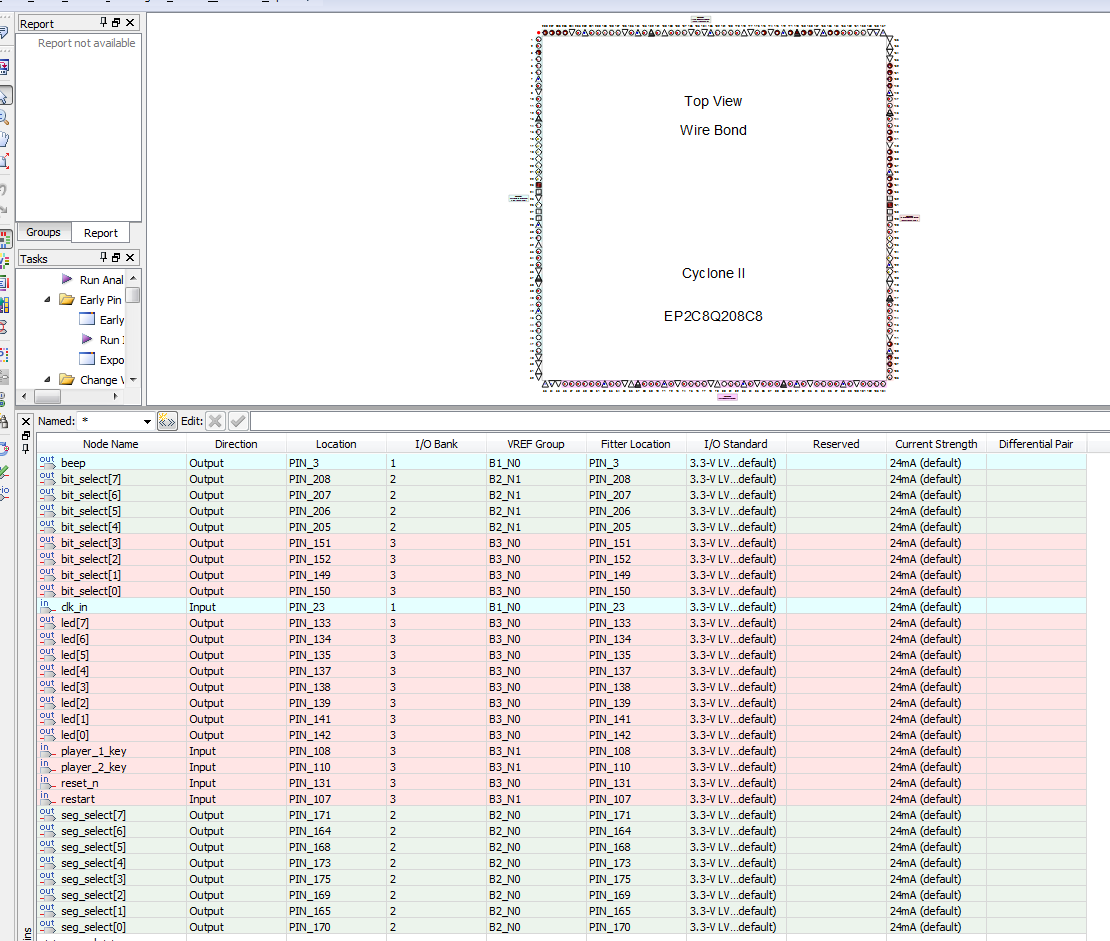The width and height of the screenshot is (1110, 941).
Task: Click the pin edit text field
Action: (600, 421)
